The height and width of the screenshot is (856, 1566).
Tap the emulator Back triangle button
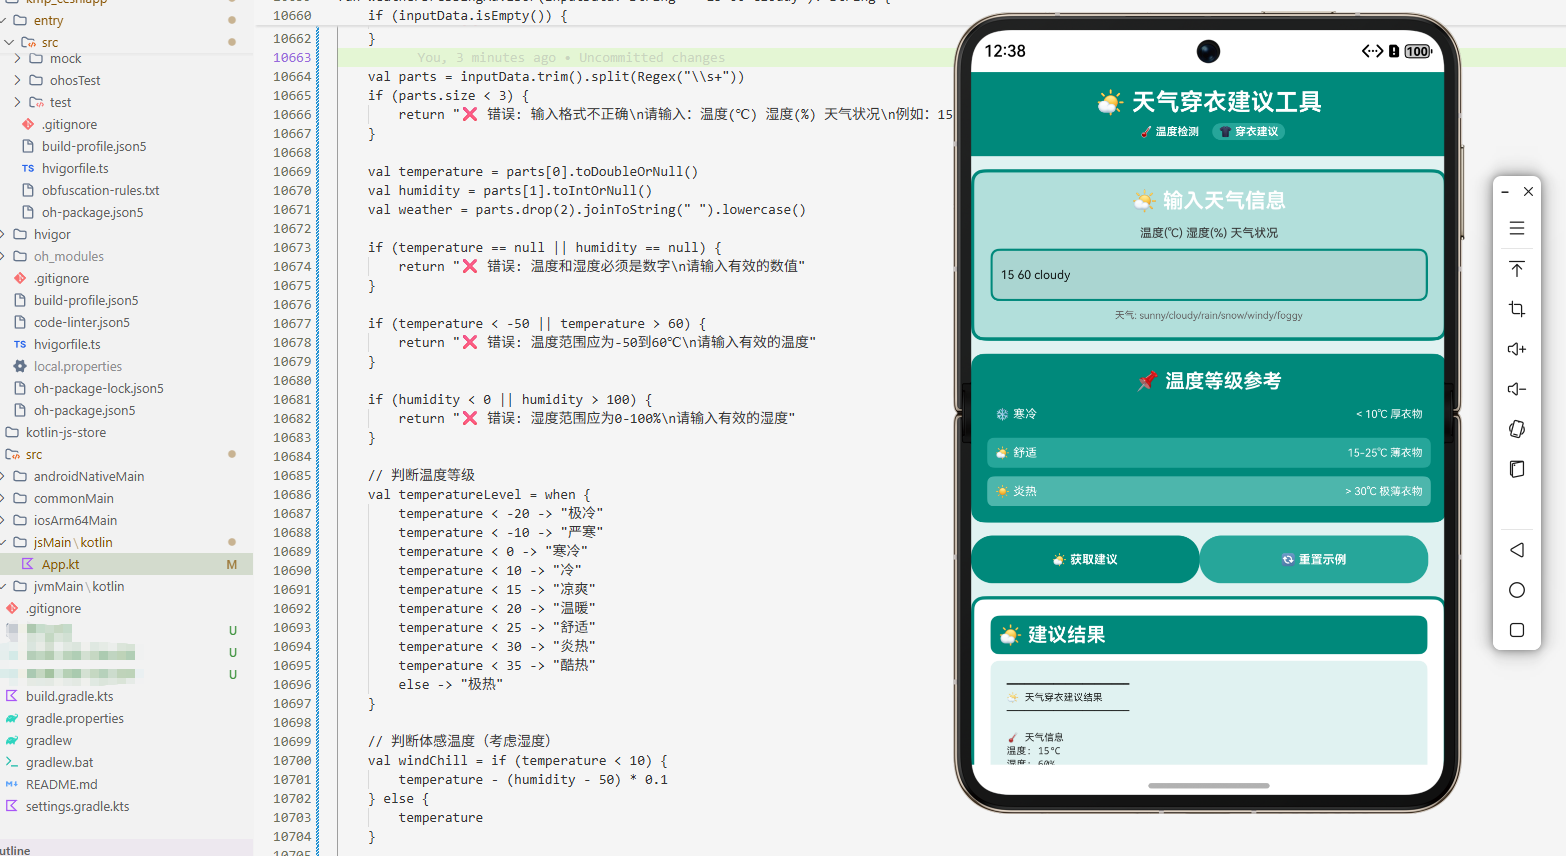click(x=1517, y=550)
